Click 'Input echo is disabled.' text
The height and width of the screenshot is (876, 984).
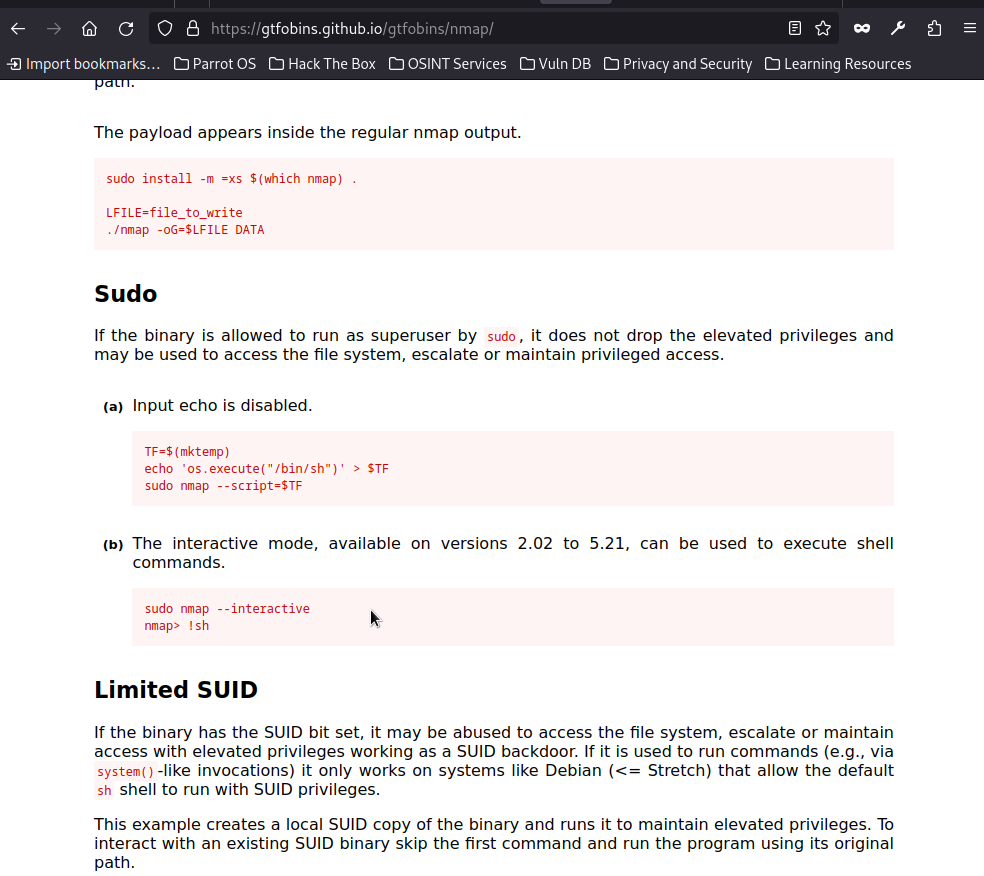(222, 405)
